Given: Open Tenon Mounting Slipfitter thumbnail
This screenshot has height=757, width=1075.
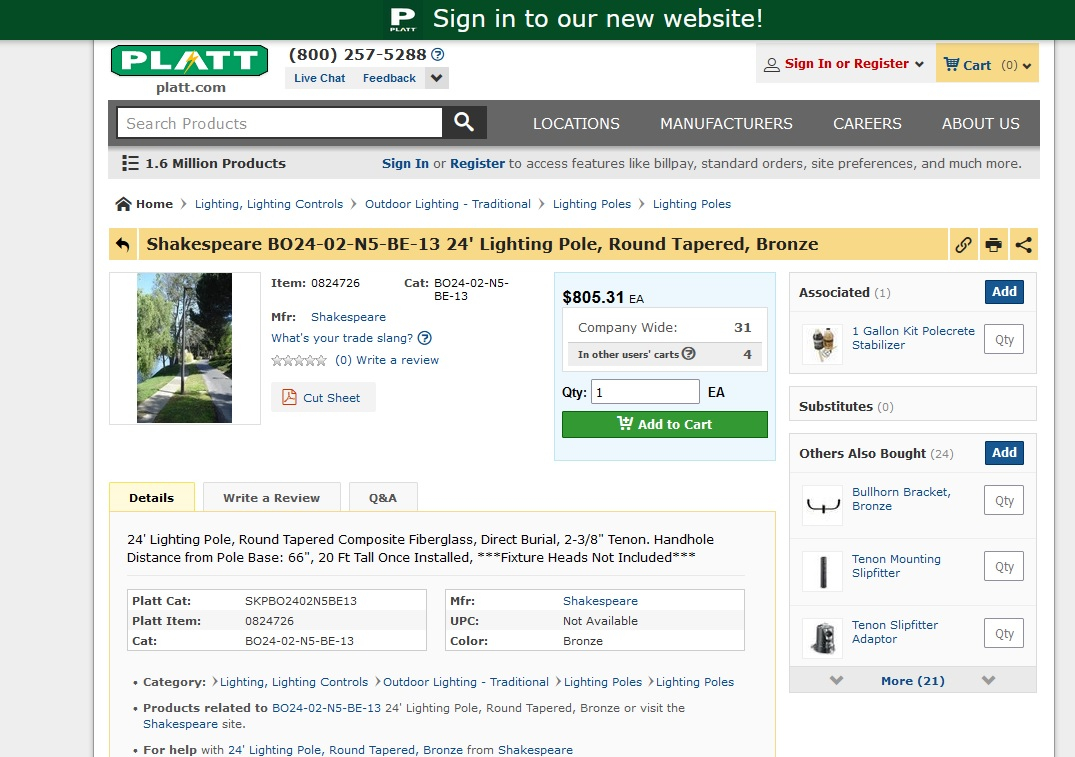Looking at the screenshot, I should point(823,571).
